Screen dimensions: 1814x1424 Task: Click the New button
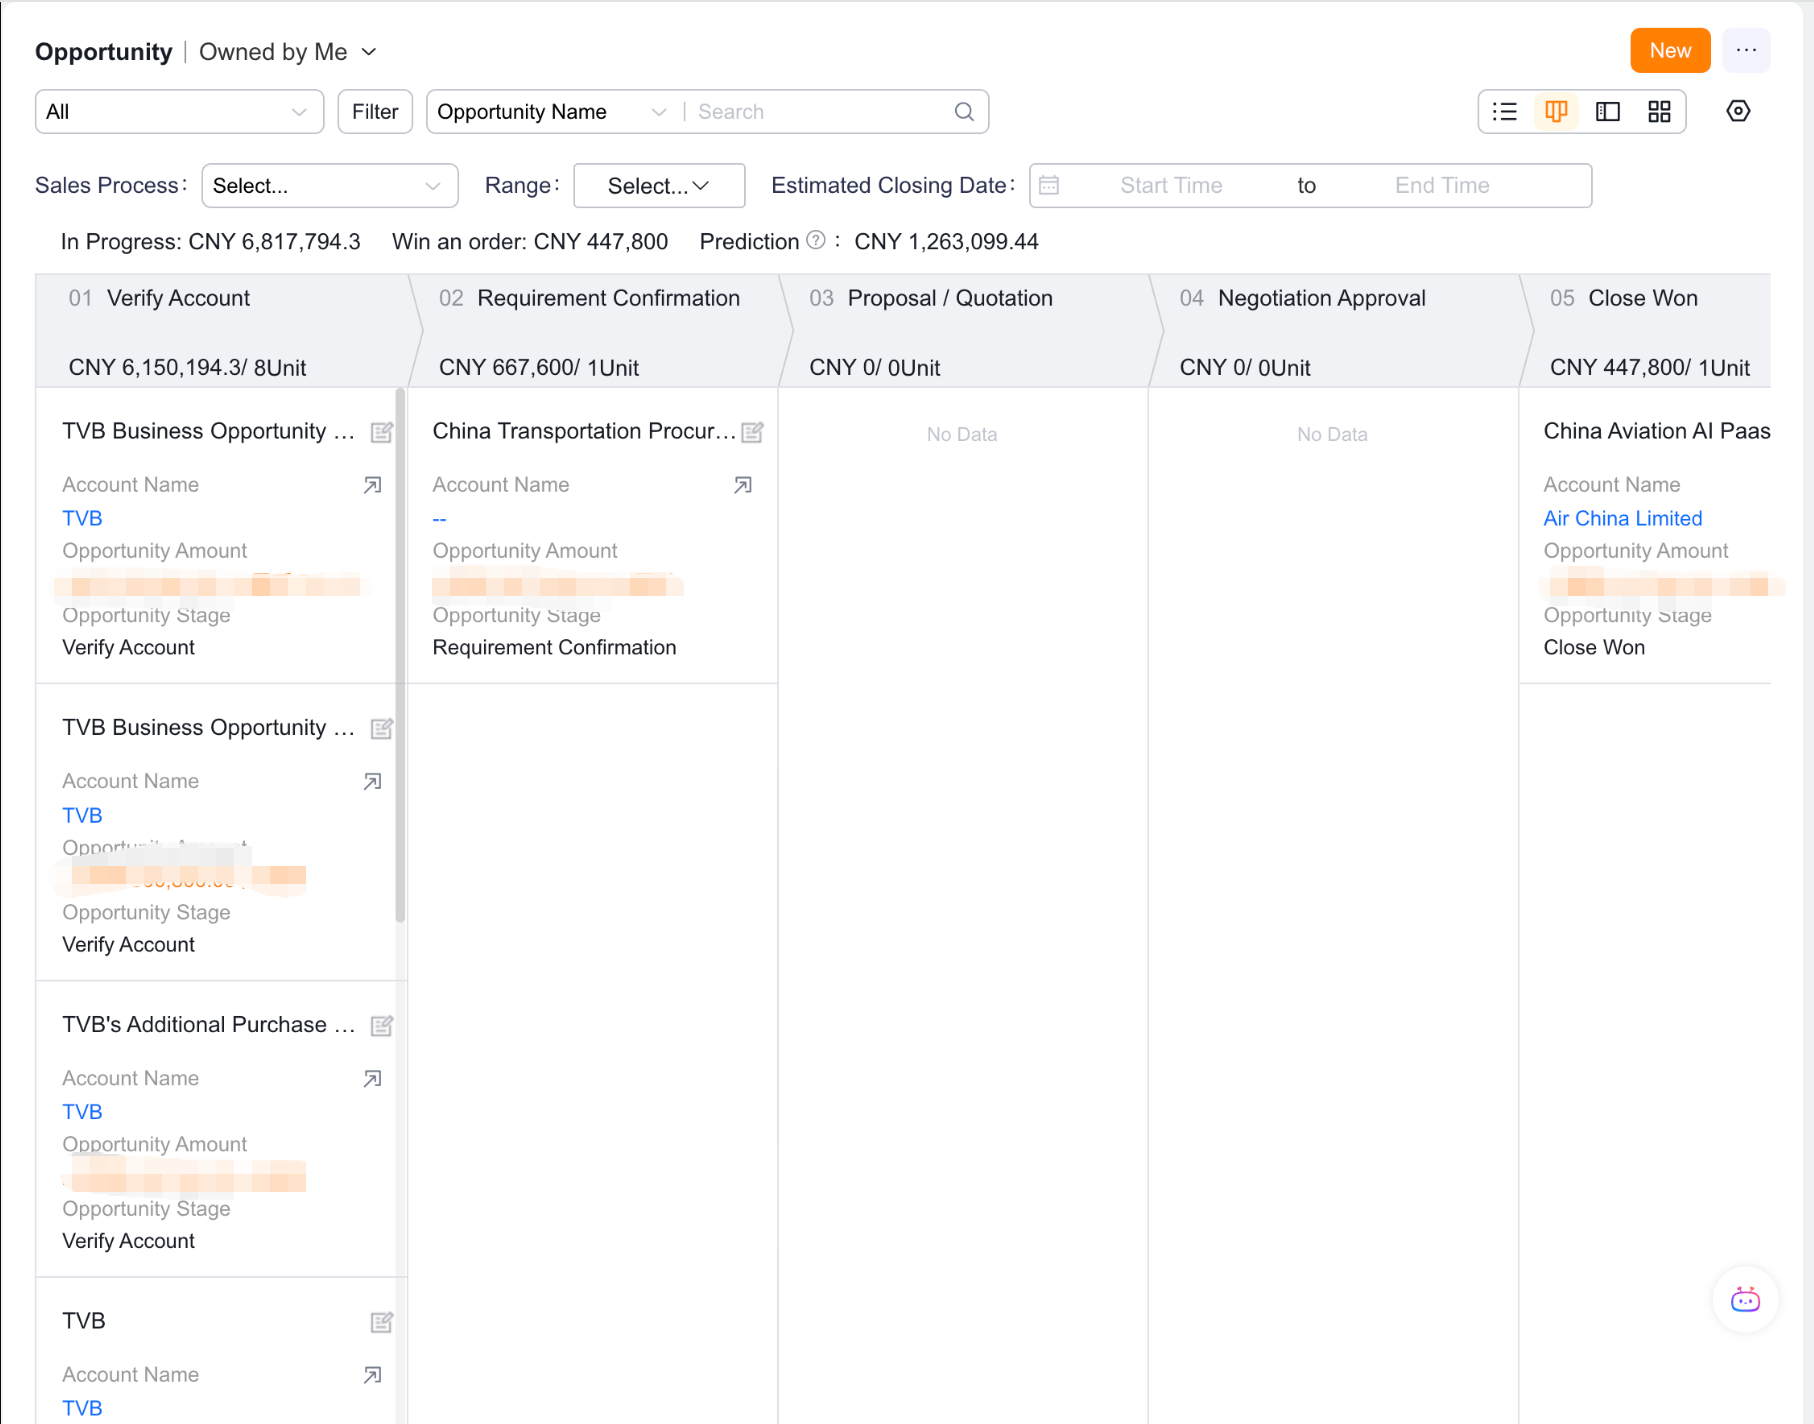[1670, 50]
